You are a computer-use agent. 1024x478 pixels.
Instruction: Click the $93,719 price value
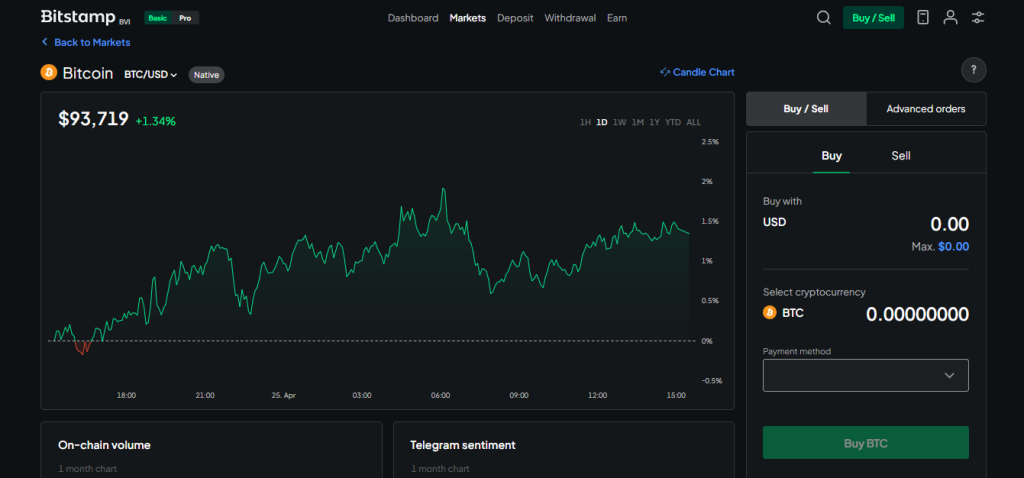93,119
